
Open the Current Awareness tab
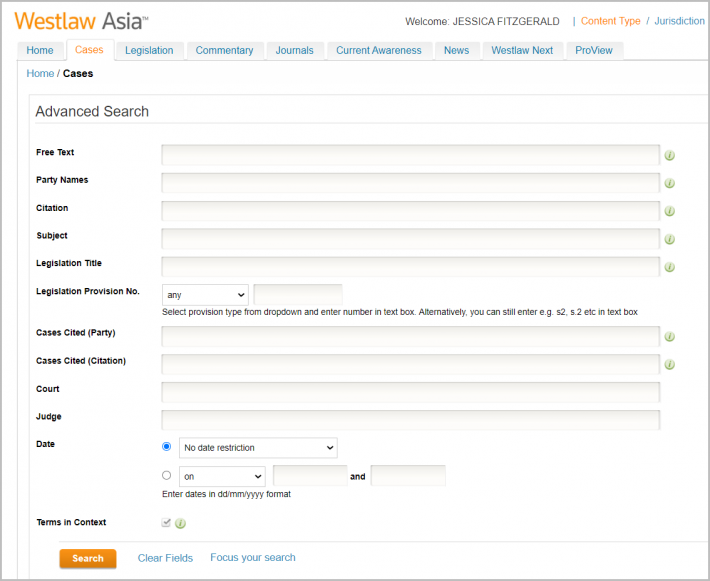click(379, 50)
